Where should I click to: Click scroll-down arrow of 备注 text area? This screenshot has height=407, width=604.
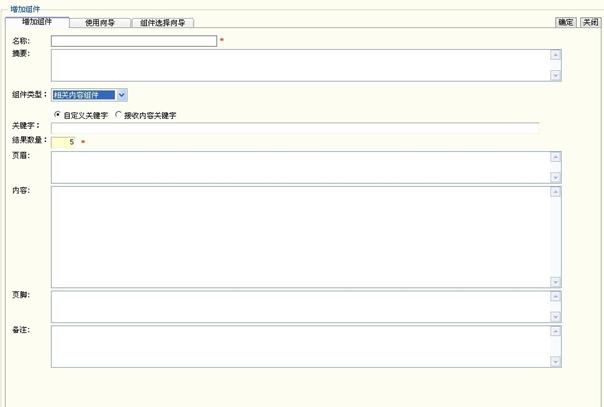coord(555,362)
